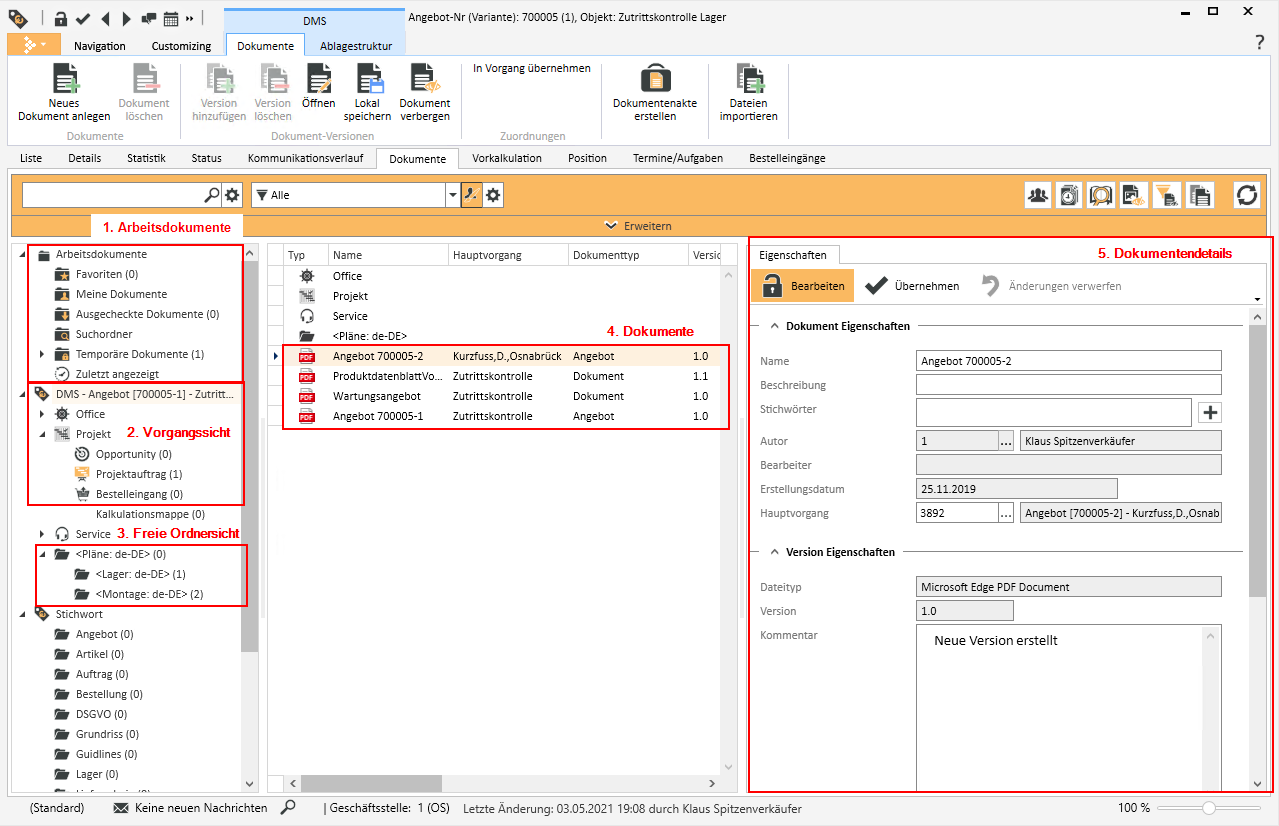Click Dokument verbergen icon
The height and width of the screenshot is (826, 1279).
tap(424, 80)
